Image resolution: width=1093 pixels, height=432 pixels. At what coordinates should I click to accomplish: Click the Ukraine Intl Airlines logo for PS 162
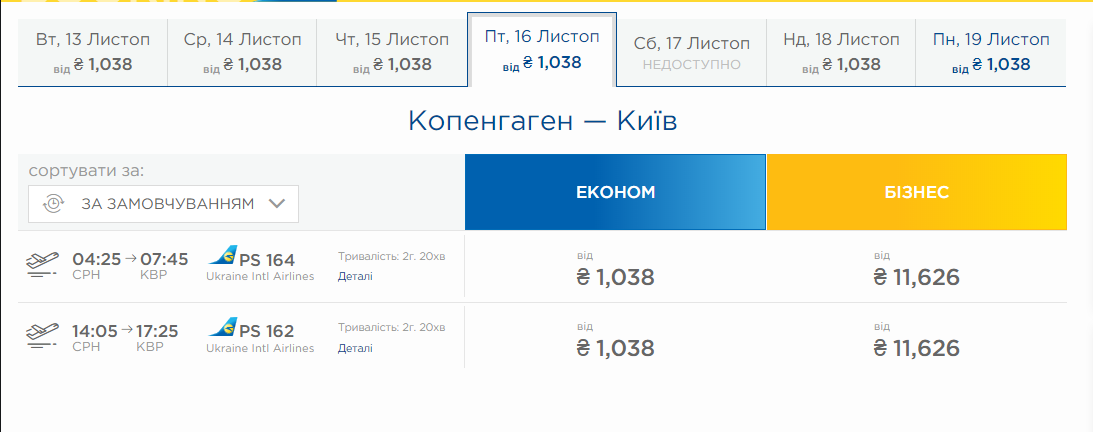(221, 328)
